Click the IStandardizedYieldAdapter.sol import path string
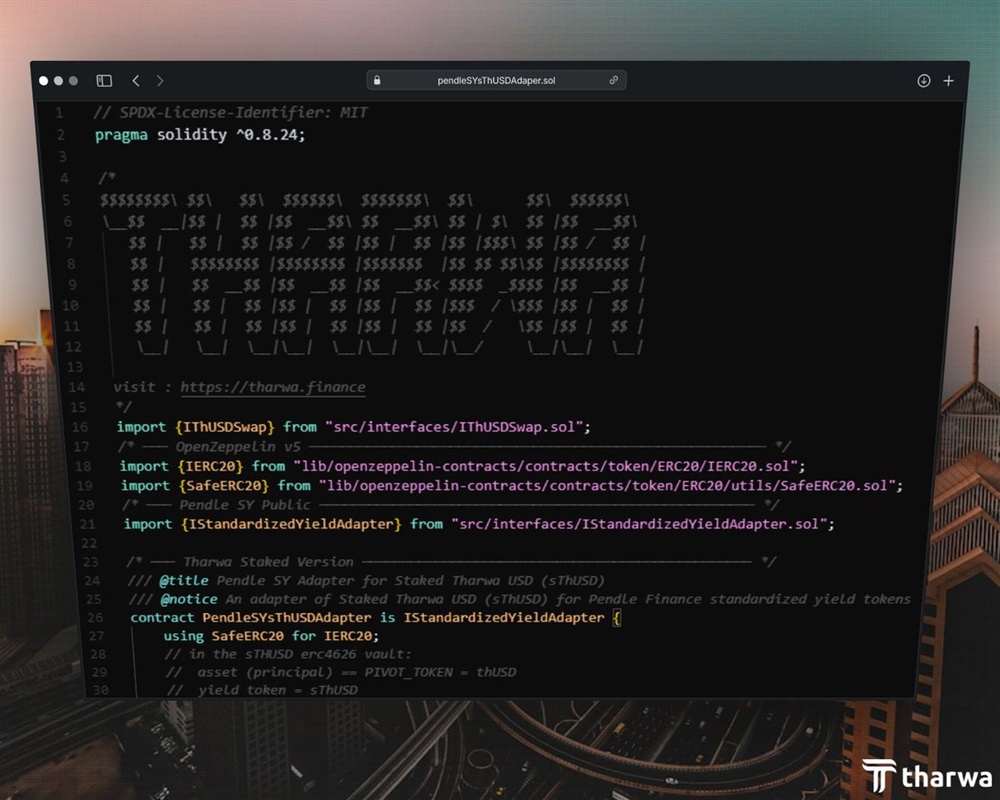 tap(642, 523)
